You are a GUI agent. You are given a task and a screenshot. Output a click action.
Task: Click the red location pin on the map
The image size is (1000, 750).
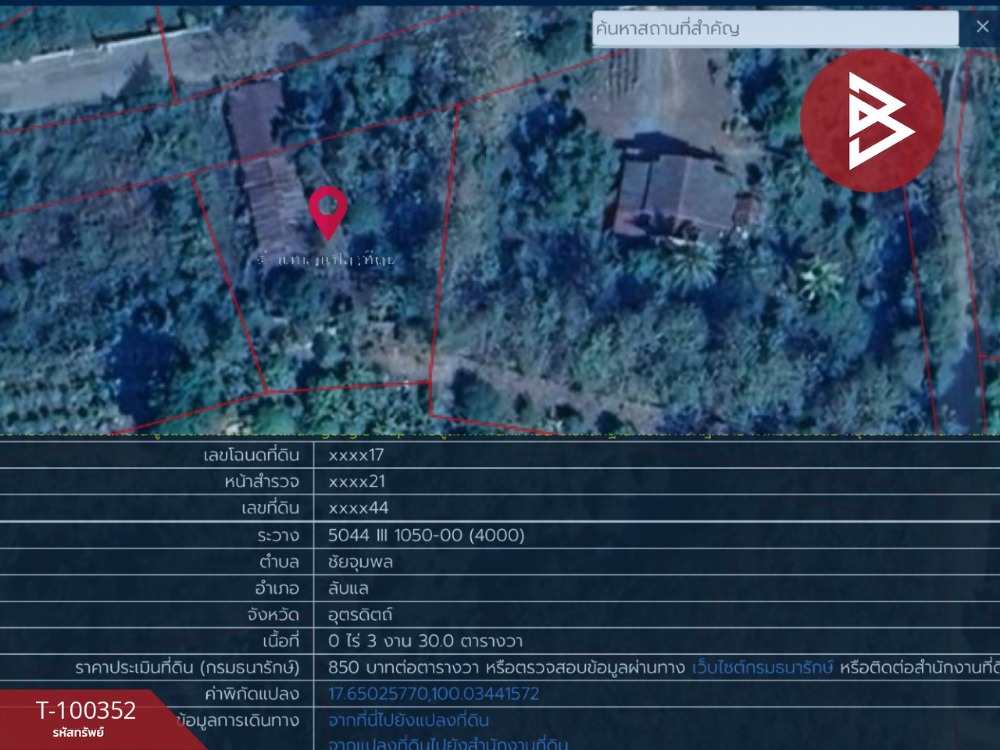point(328,213)
